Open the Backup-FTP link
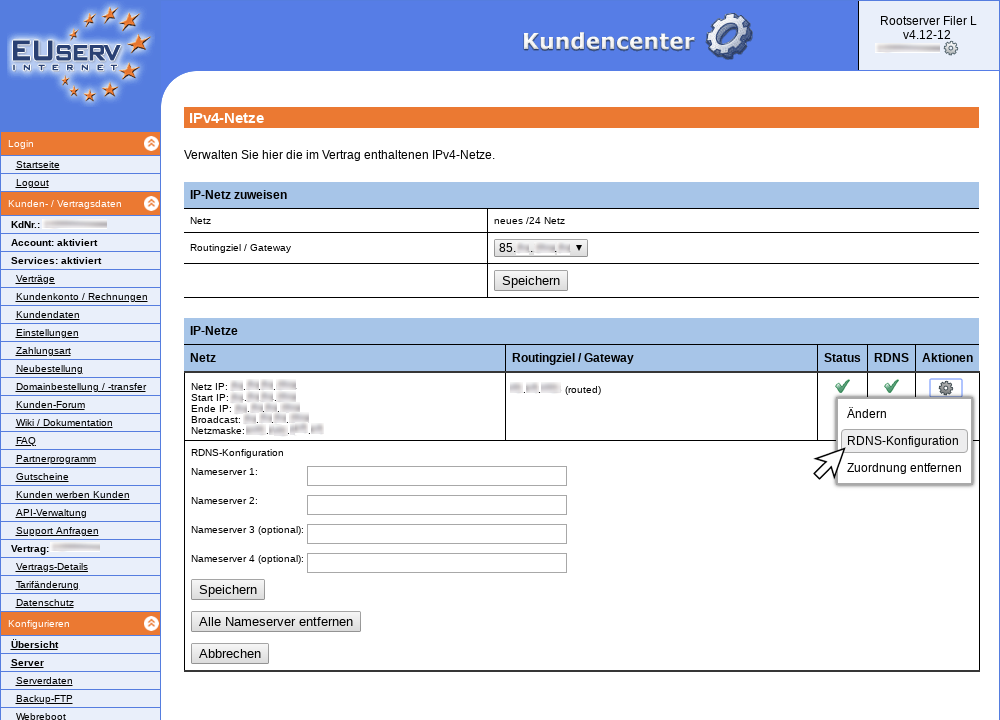Image resolution: width=1000 pixels, height=720 pixels. coord(44,699)
